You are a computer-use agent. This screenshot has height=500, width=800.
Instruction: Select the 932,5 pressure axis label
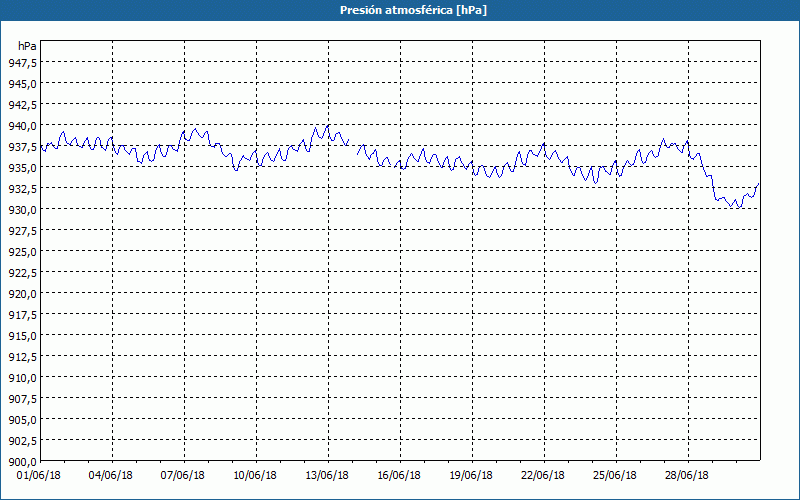[x=22, y=189]
